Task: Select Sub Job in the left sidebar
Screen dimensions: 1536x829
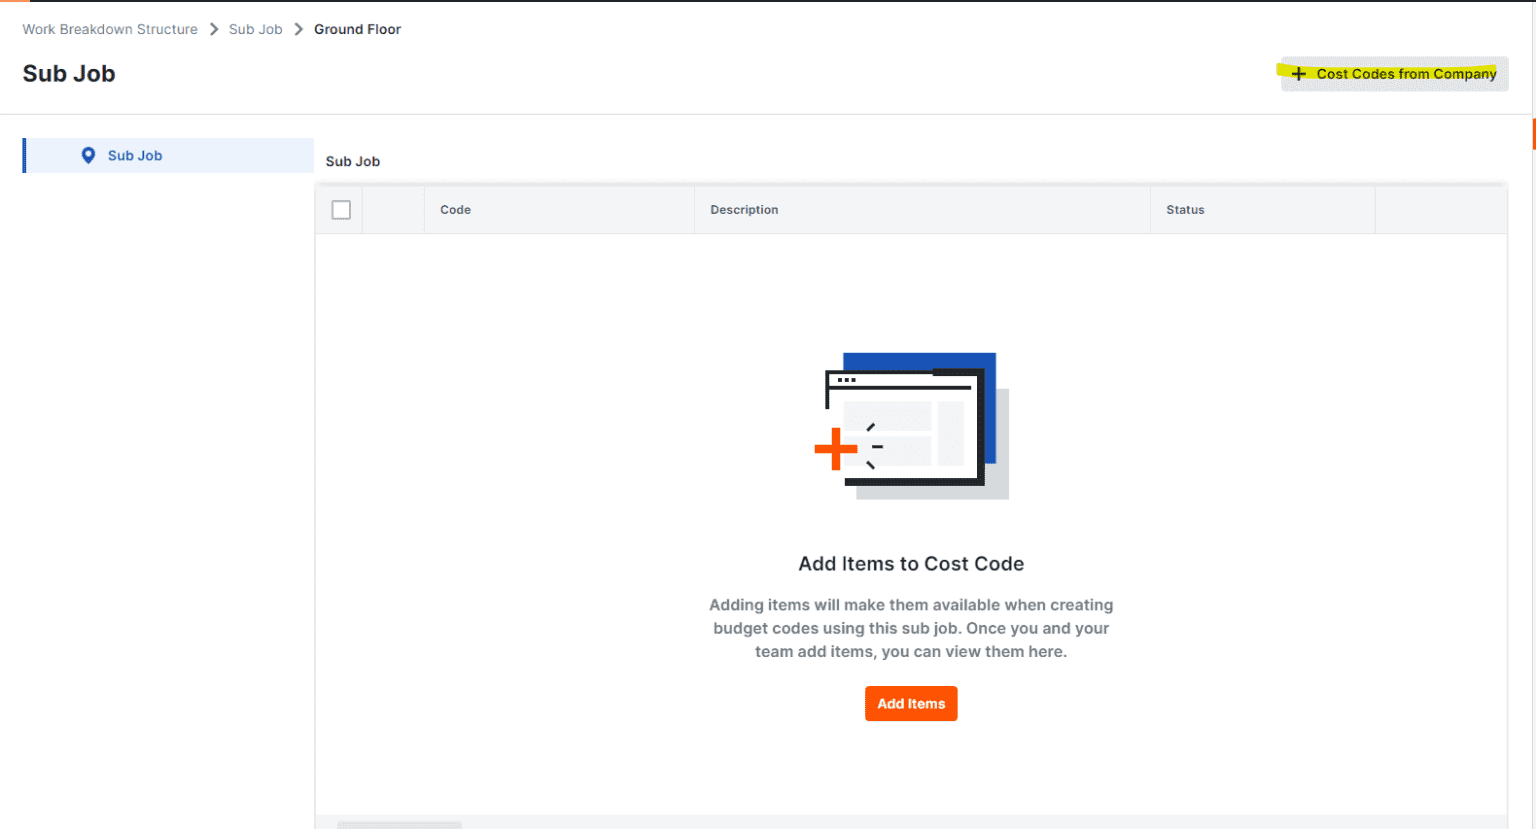Action: pyautogui.click(x=138, y=155)
